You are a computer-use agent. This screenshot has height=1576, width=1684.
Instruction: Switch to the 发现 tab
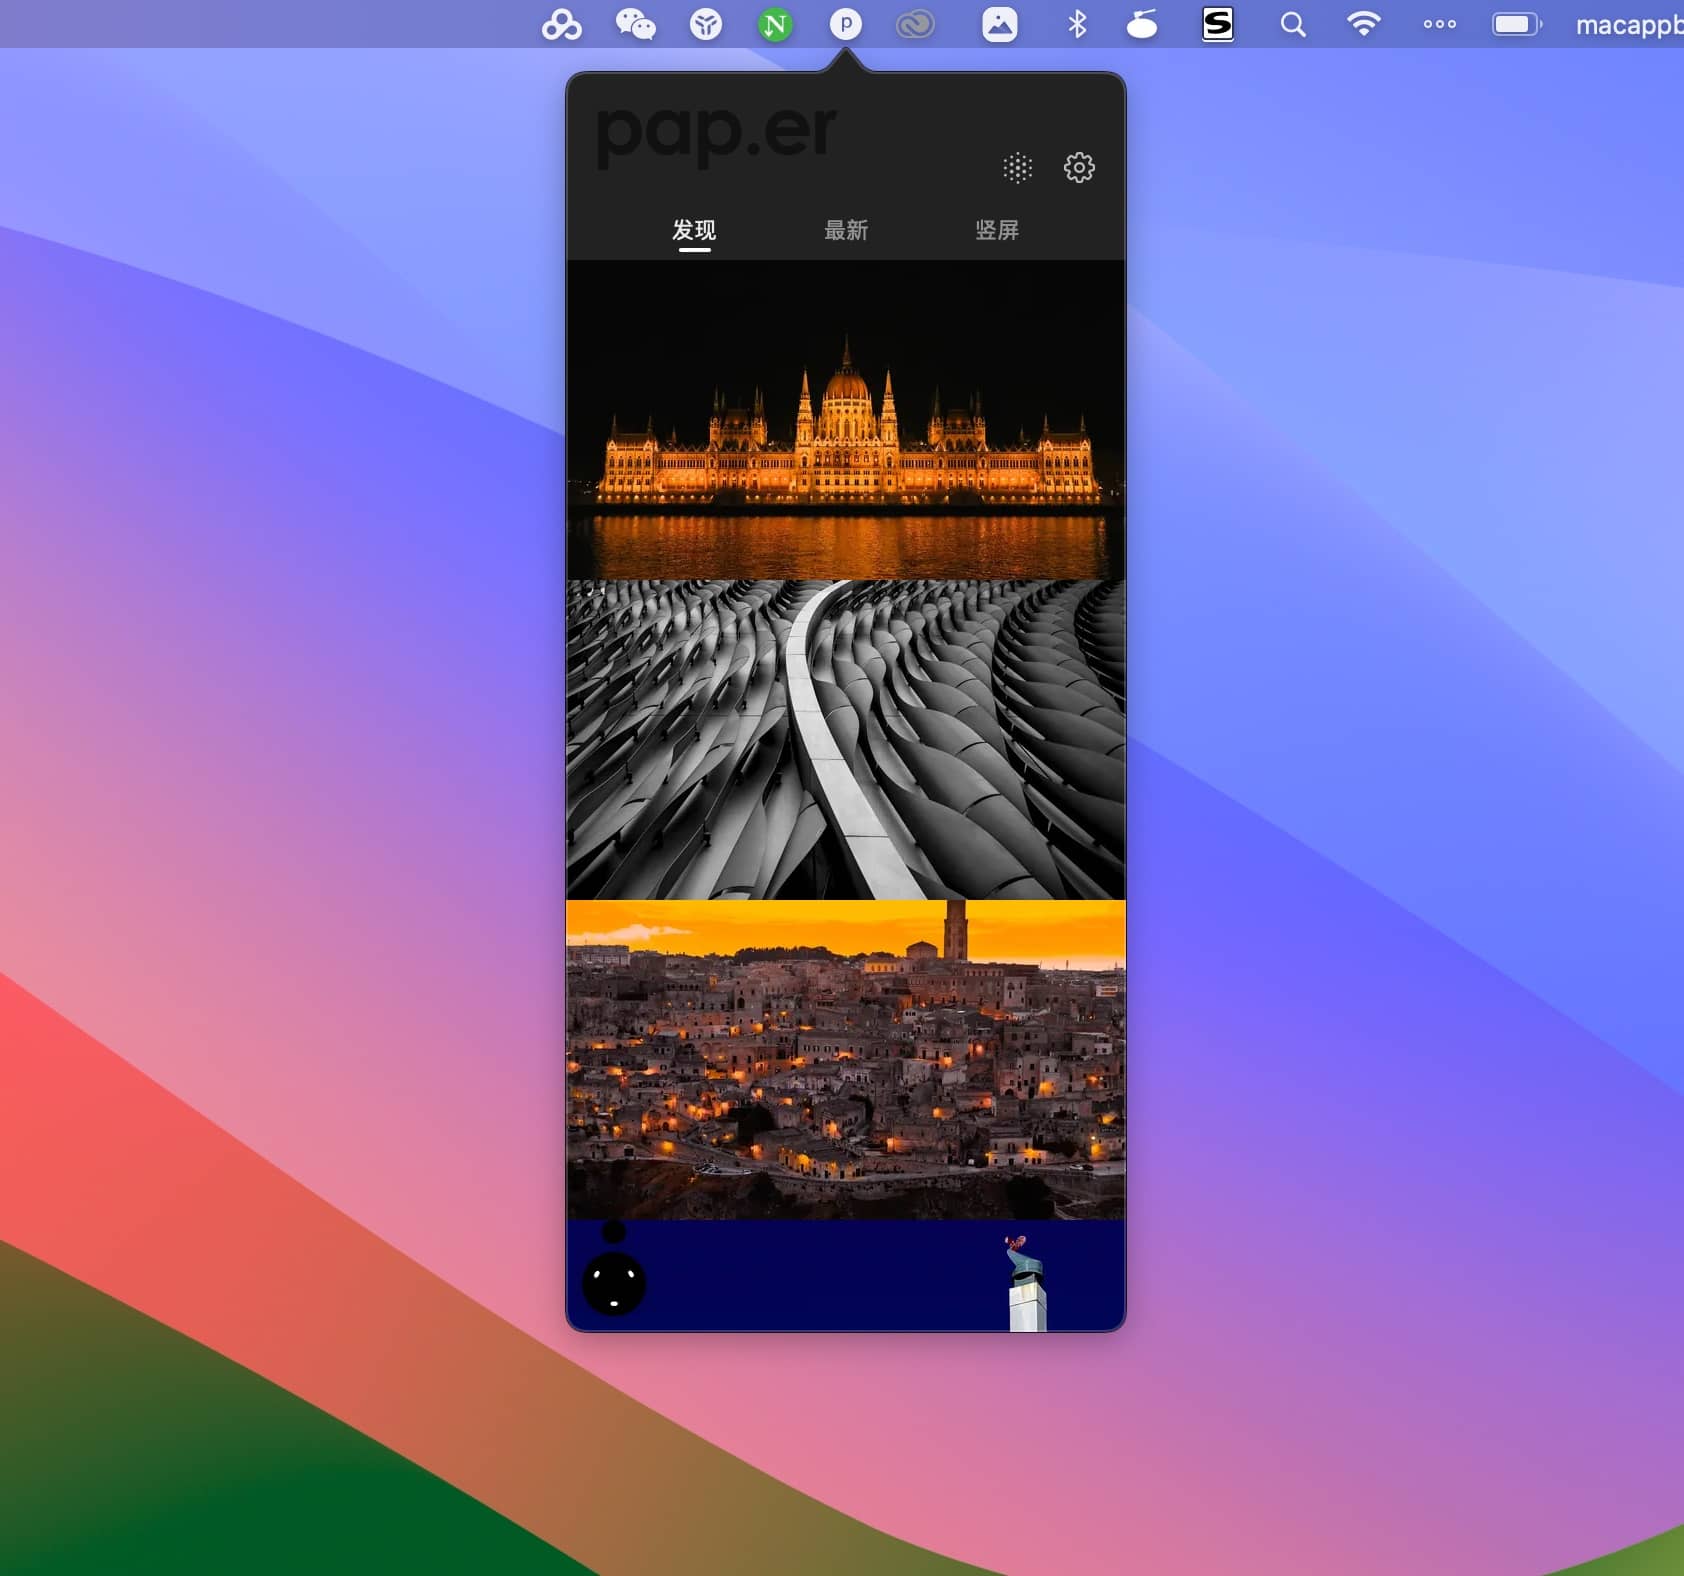(x=694, y=230)
